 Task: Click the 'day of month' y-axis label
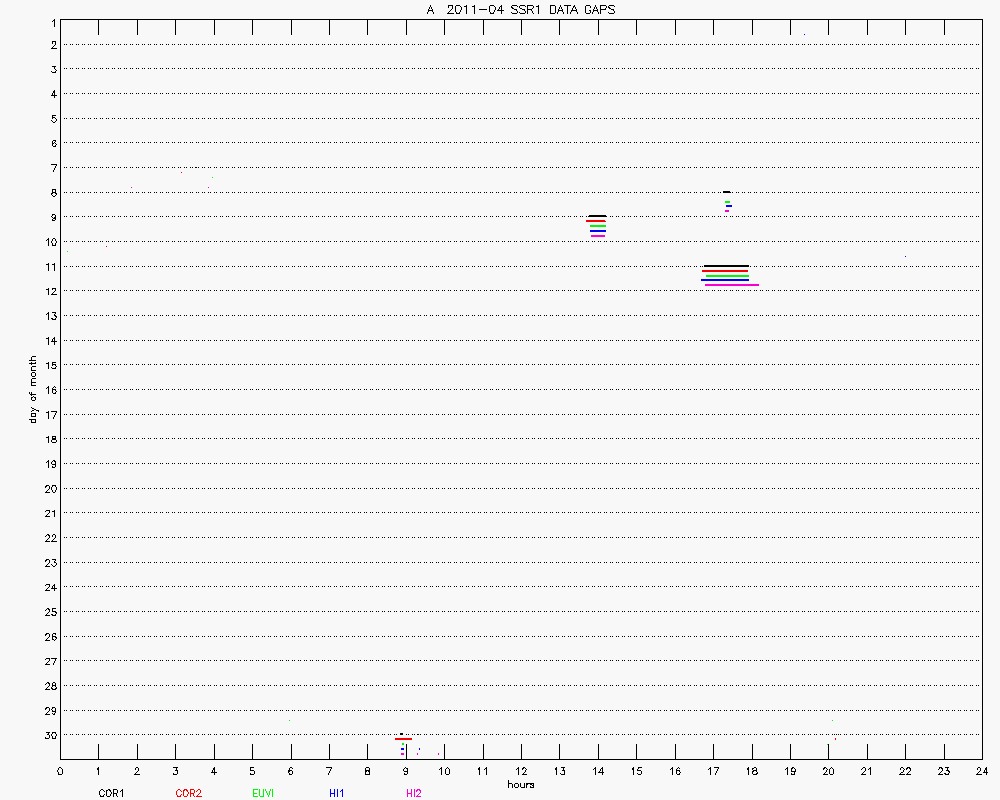point(33,389)
